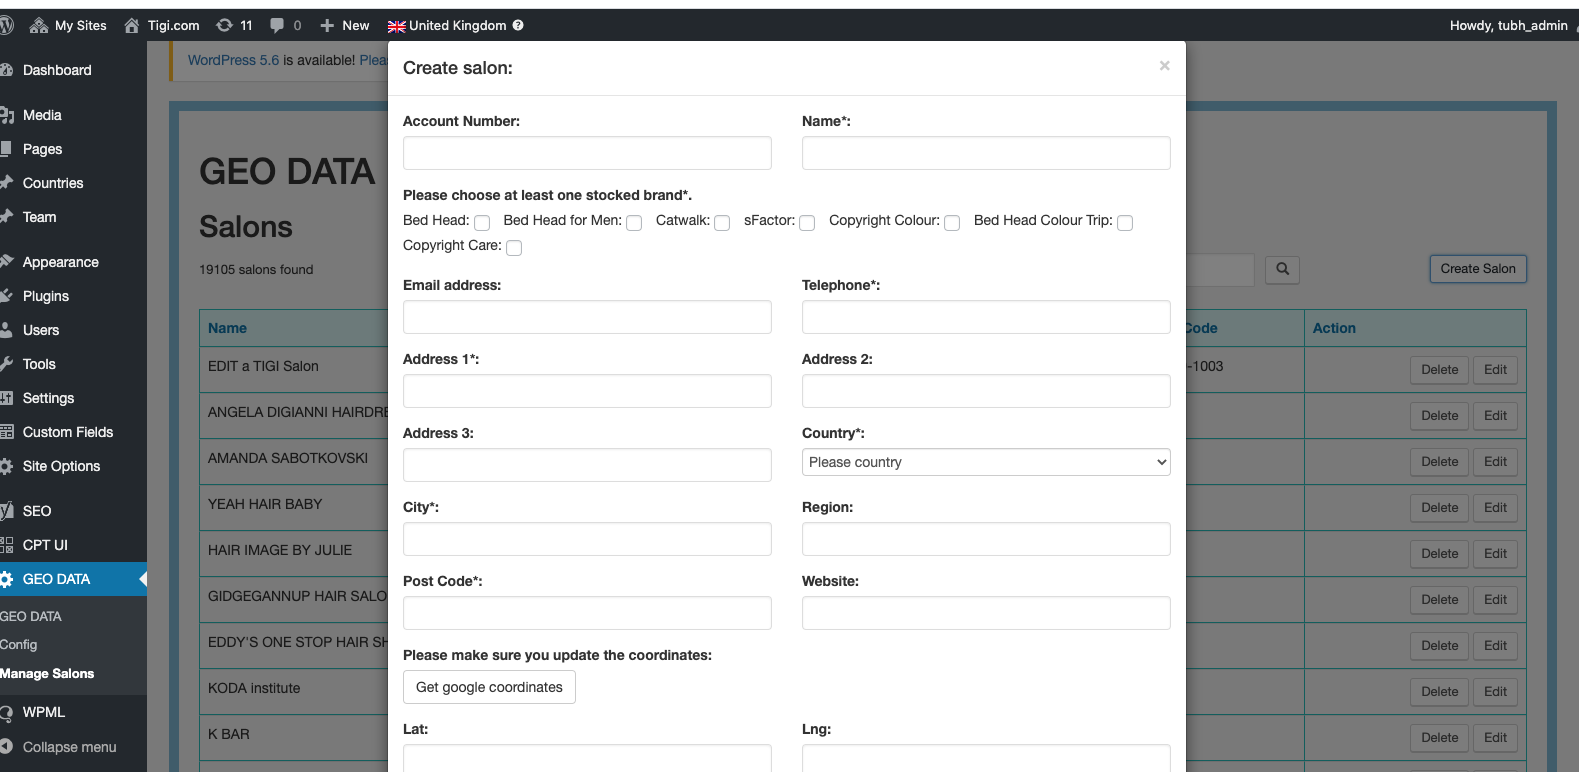This screenshot has width=1579, height=772.
Task: Go to the Config submenu item
Action: point(19,645)
